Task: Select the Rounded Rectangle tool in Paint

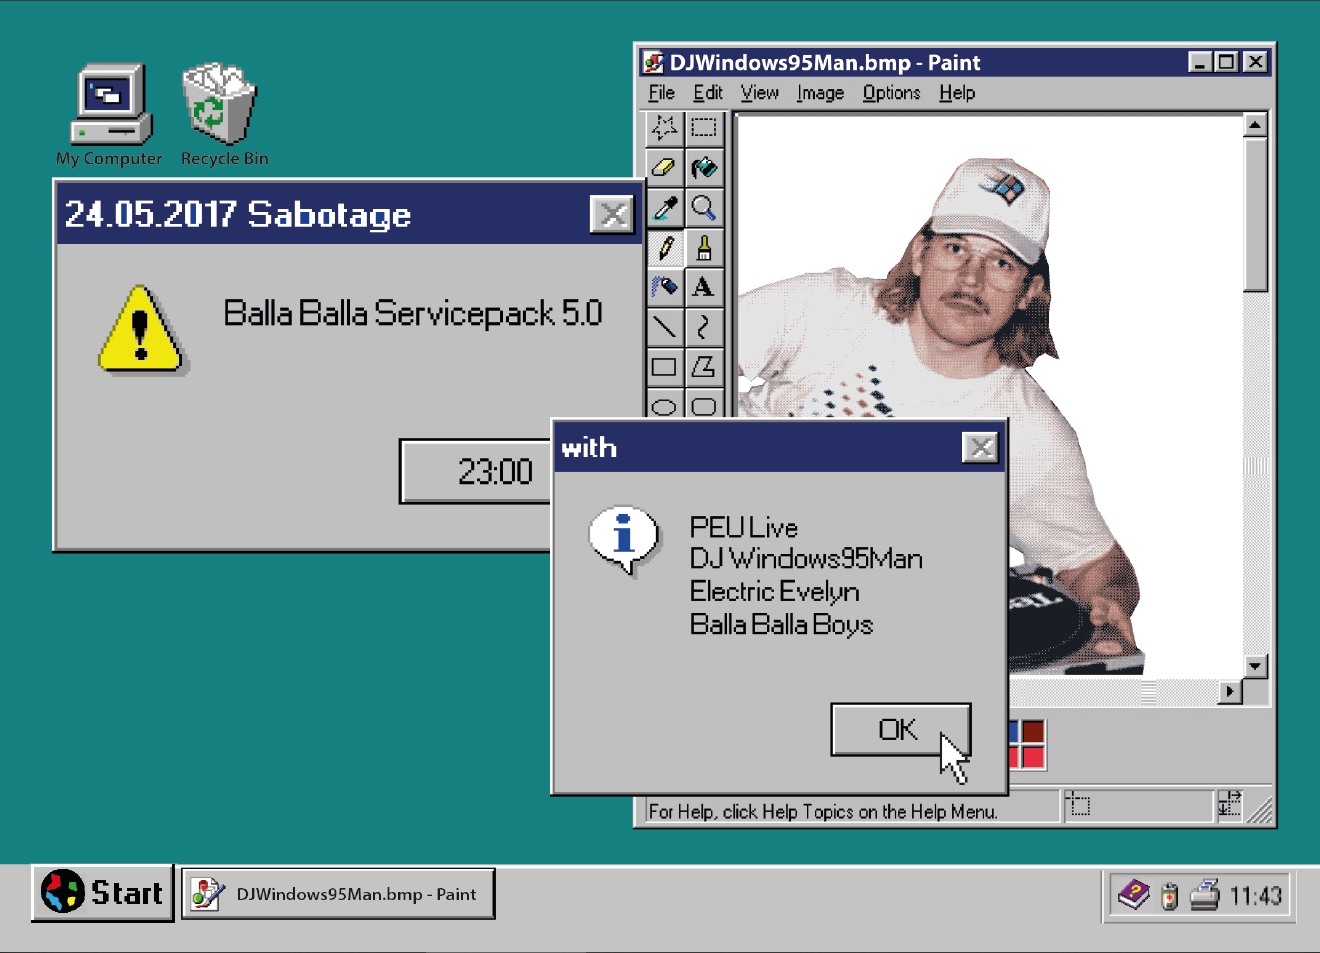Action: 704,403
